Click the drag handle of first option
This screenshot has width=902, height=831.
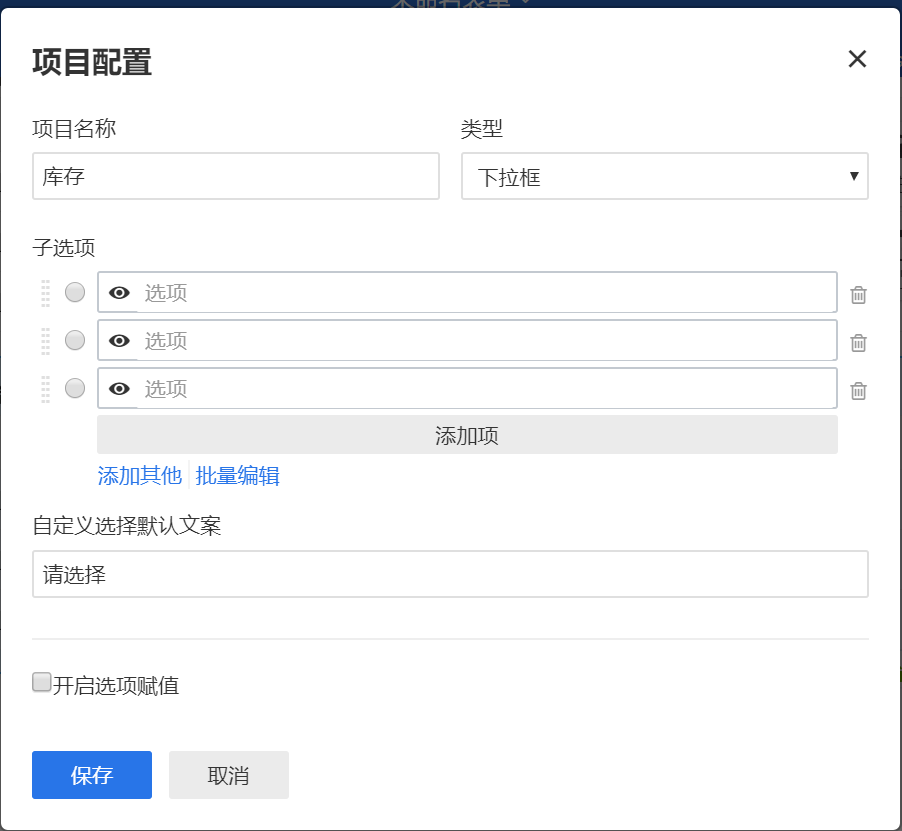(45, 293)
